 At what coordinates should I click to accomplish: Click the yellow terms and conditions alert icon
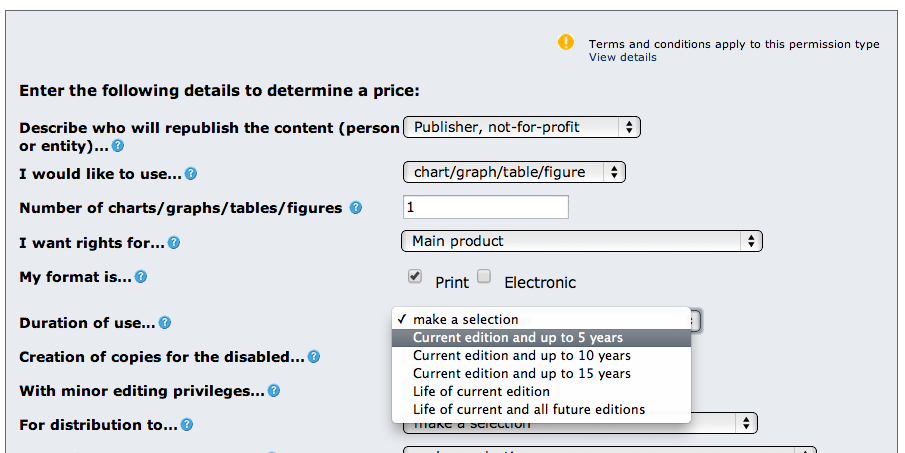(566, 42)
